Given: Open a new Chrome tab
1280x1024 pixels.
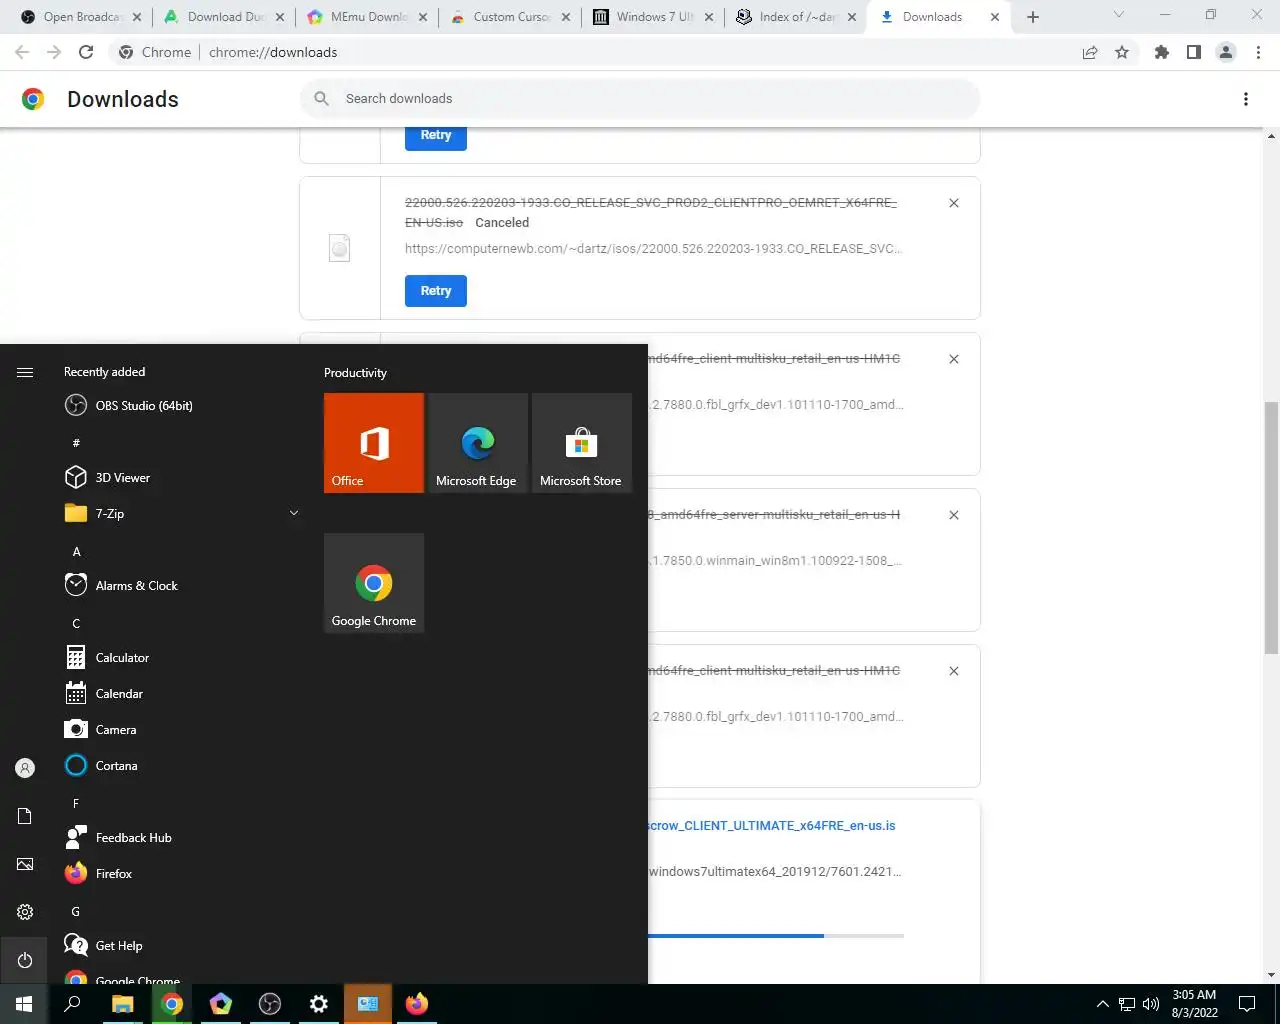Looking at the screenshot, I should [x=1033, y=17].
